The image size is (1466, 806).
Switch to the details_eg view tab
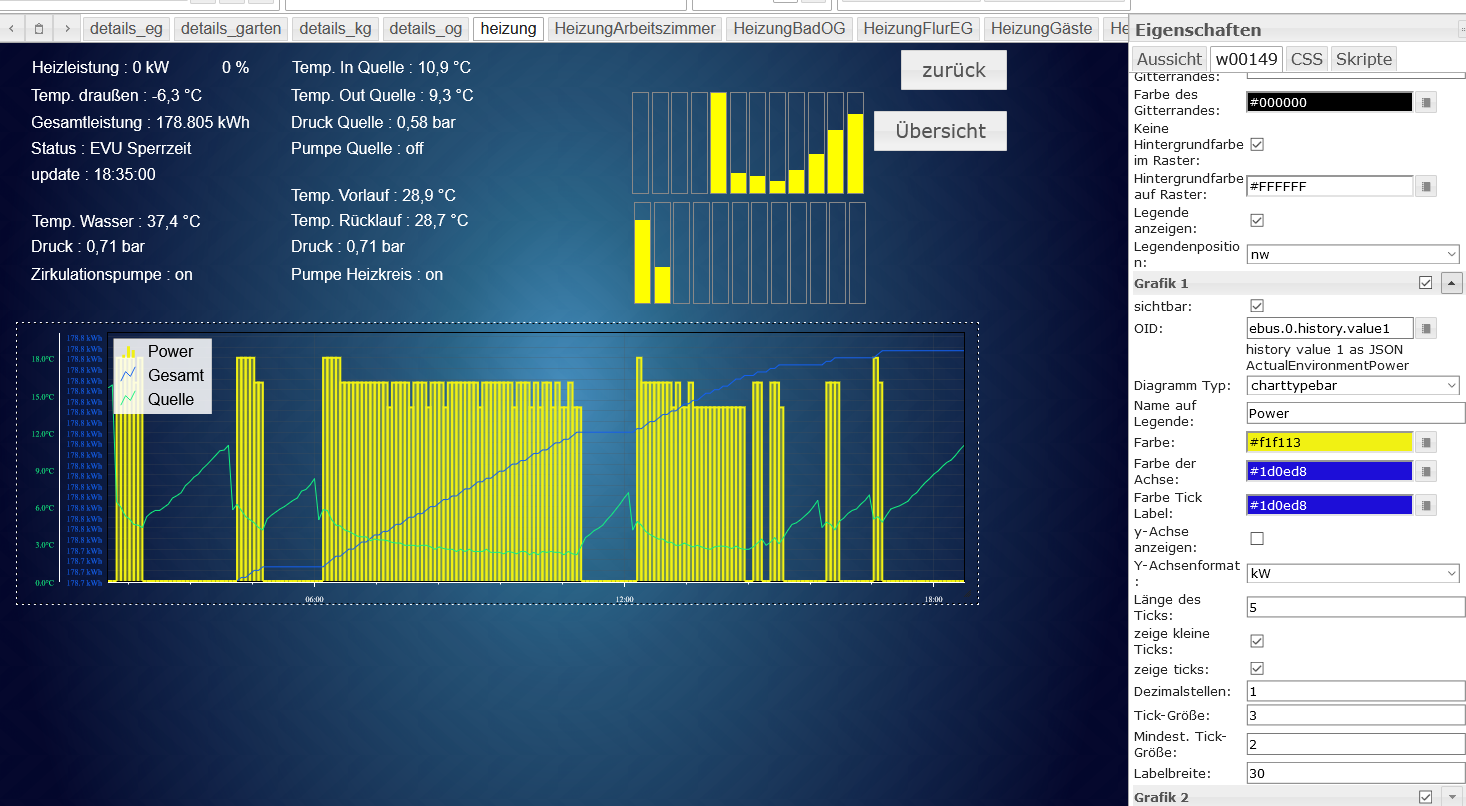(126, 29)
